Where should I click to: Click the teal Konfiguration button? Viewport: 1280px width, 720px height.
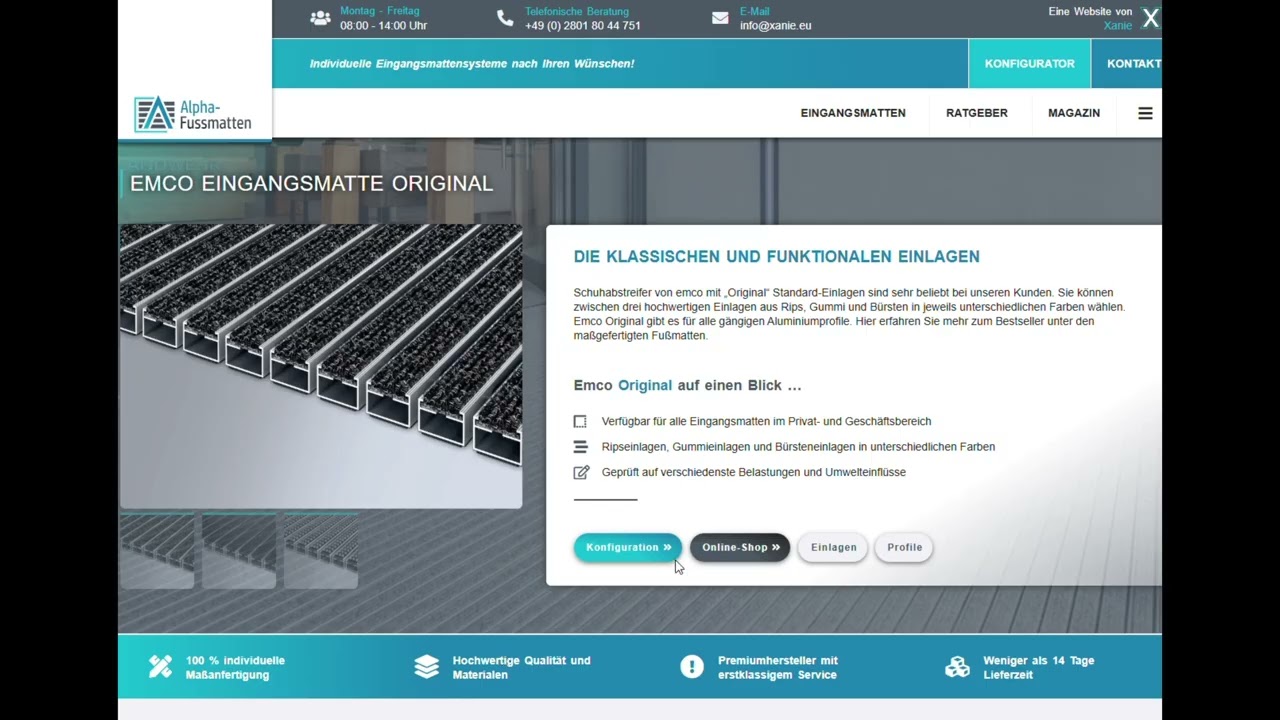click(628, 548)
